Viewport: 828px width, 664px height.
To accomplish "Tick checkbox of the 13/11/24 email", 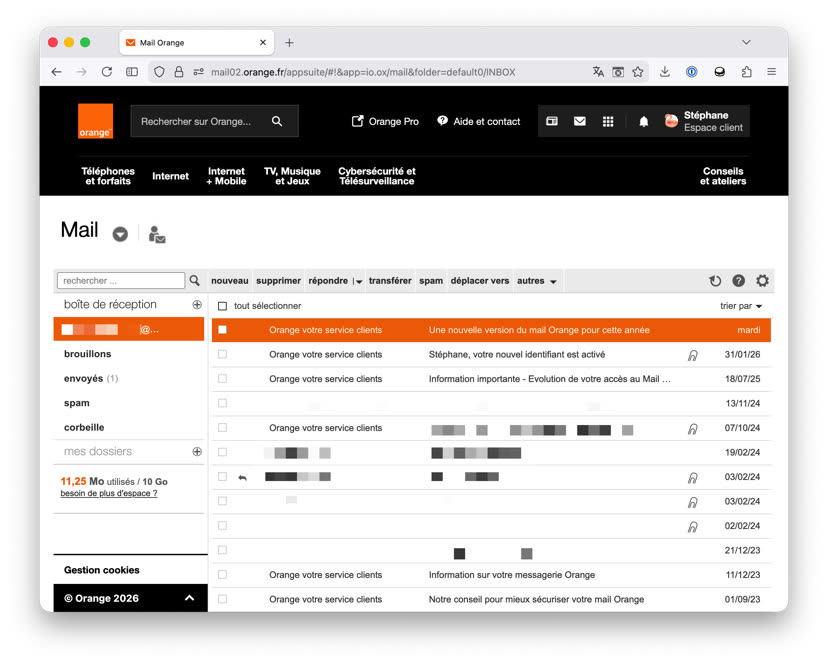I will (222, 403).
